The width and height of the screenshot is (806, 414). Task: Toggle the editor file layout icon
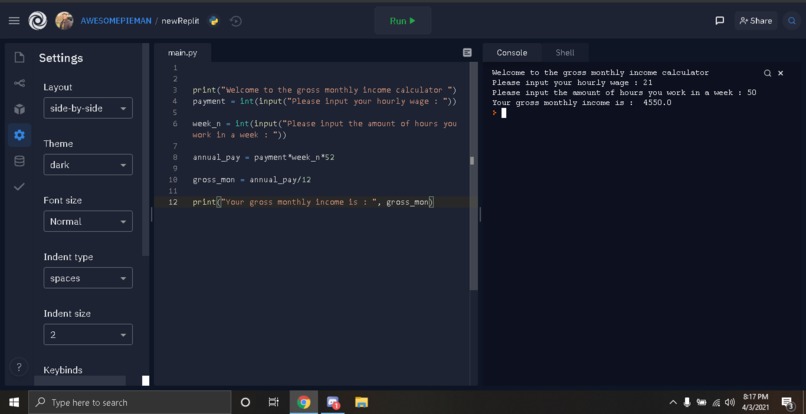point(467,52)
